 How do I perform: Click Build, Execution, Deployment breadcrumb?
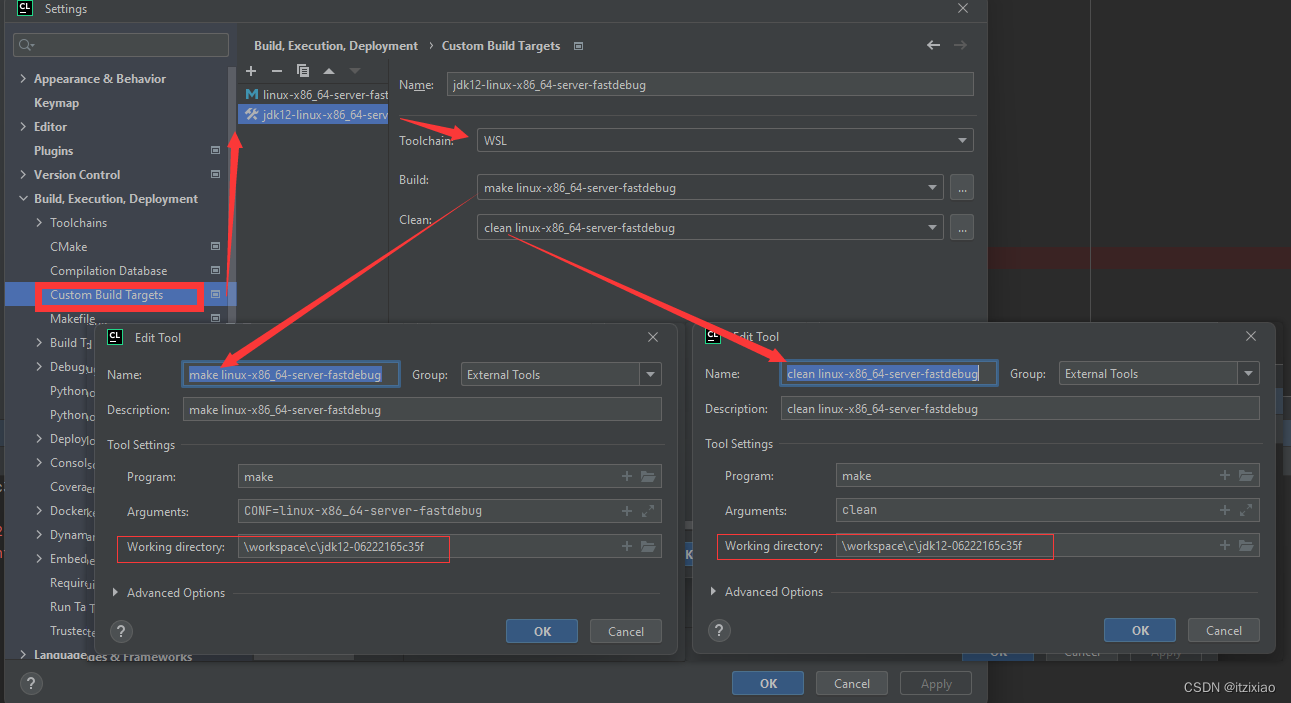(336, 46)
